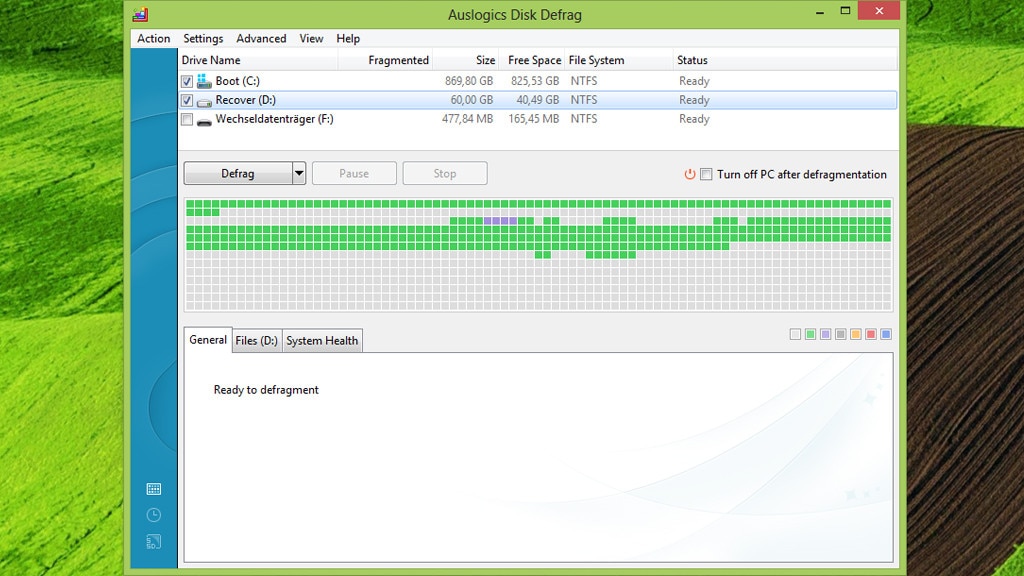This screenshot has height=576, width=1024.
Task: Click the 477,84 MB size value
Action: click(x=468, y=119)
